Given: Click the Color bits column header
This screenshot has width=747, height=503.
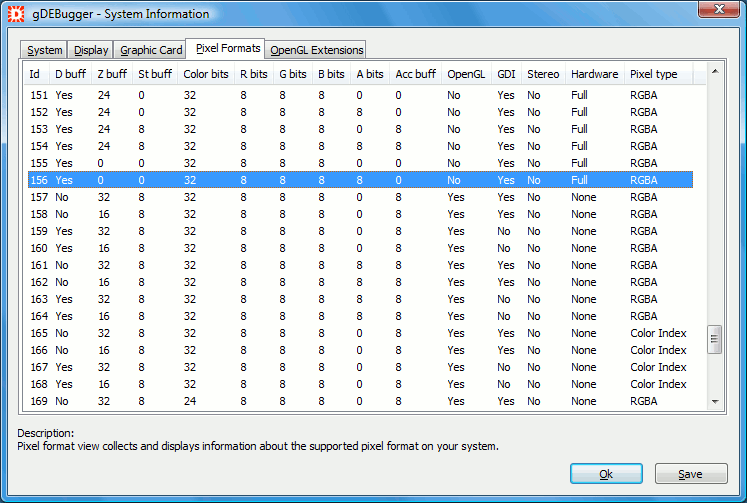Looking at the screenshot, I should pyautogui.click(x=205, y=74).
